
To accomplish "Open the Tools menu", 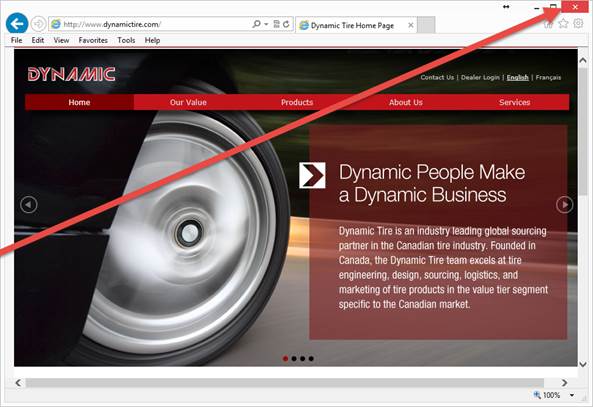I will coord(126,40).
